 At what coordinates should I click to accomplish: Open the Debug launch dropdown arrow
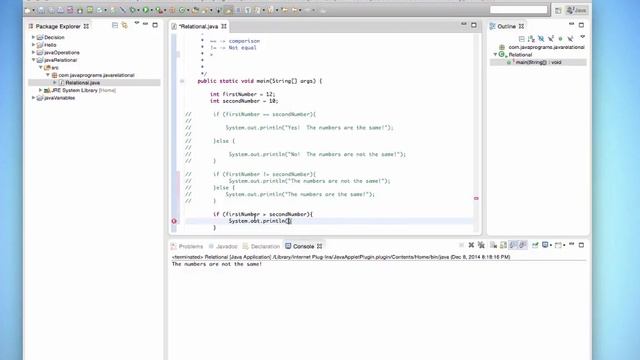(138, 10)
